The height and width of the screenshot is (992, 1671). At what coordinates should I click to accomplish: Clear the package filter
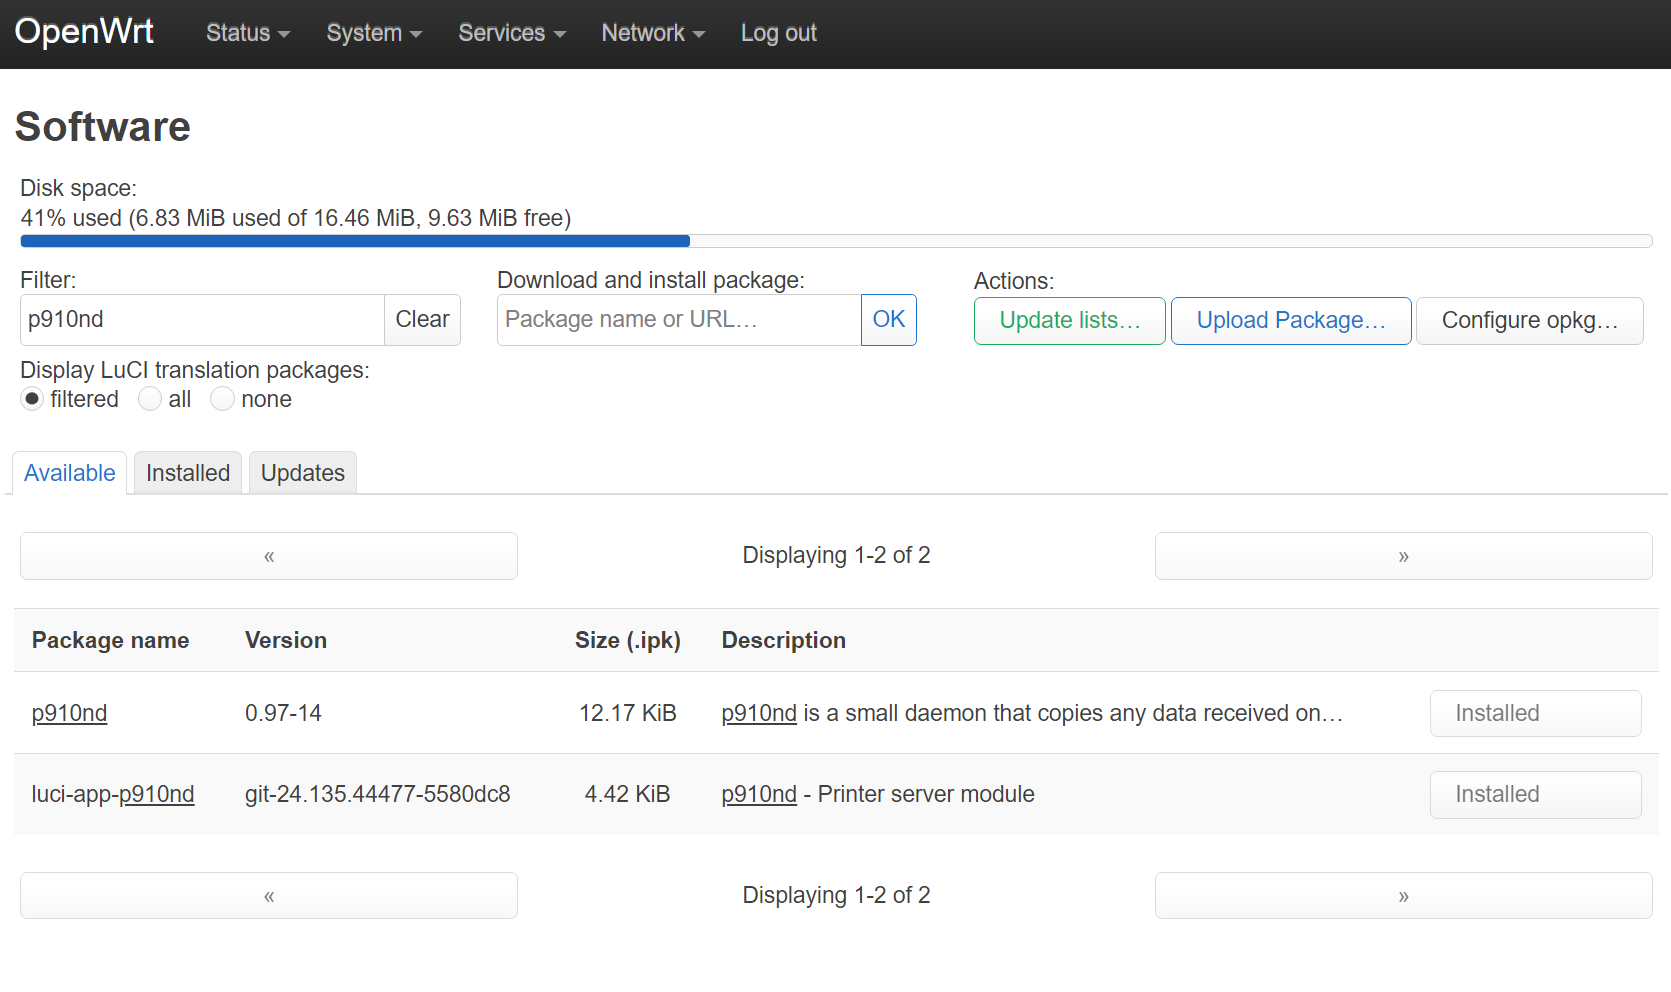422,320
